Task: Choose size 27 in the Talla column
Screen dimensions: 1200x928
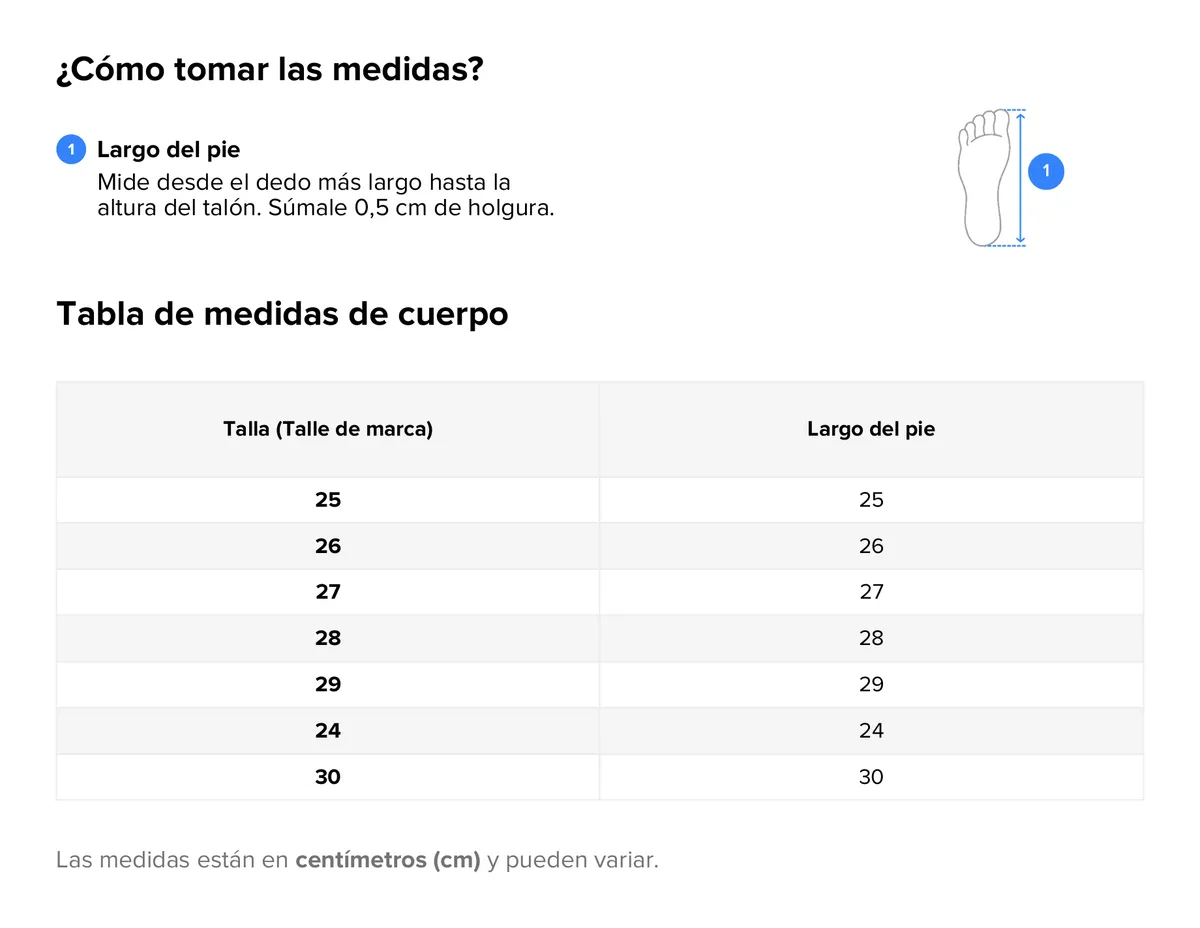Action: pyautogui.click(x=328, y=592)
